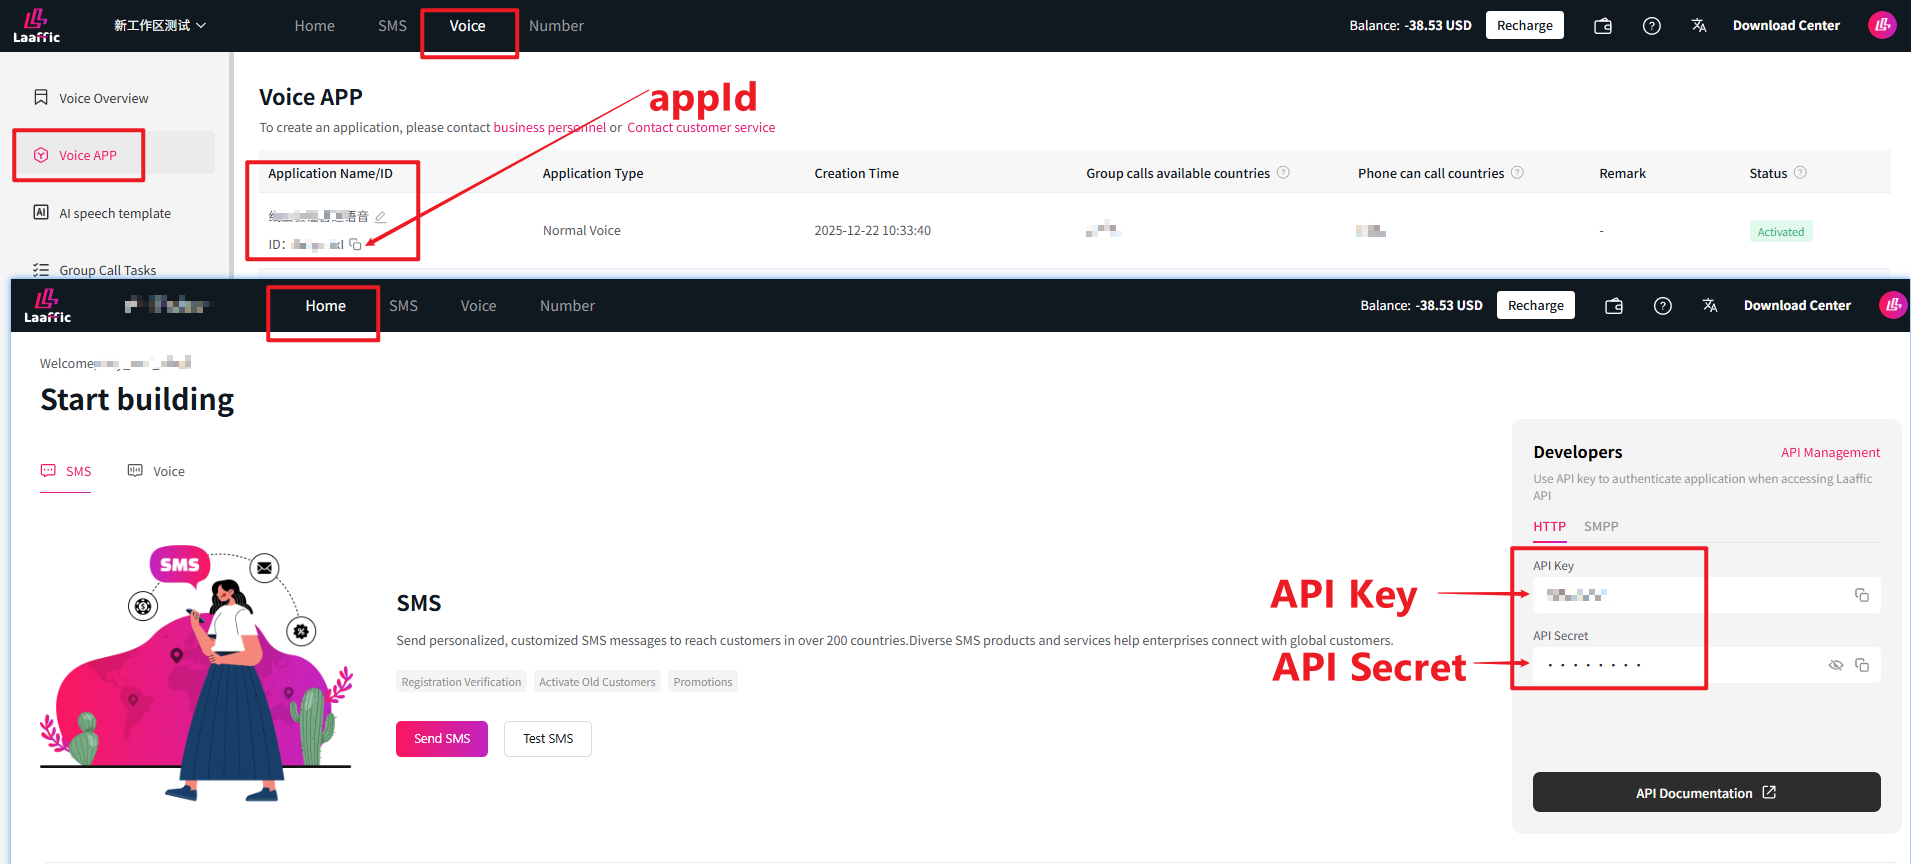Show info for Group calls available countries
Screen dimensions: 1911x864
pyautogui.click(x=1283, y=173)
